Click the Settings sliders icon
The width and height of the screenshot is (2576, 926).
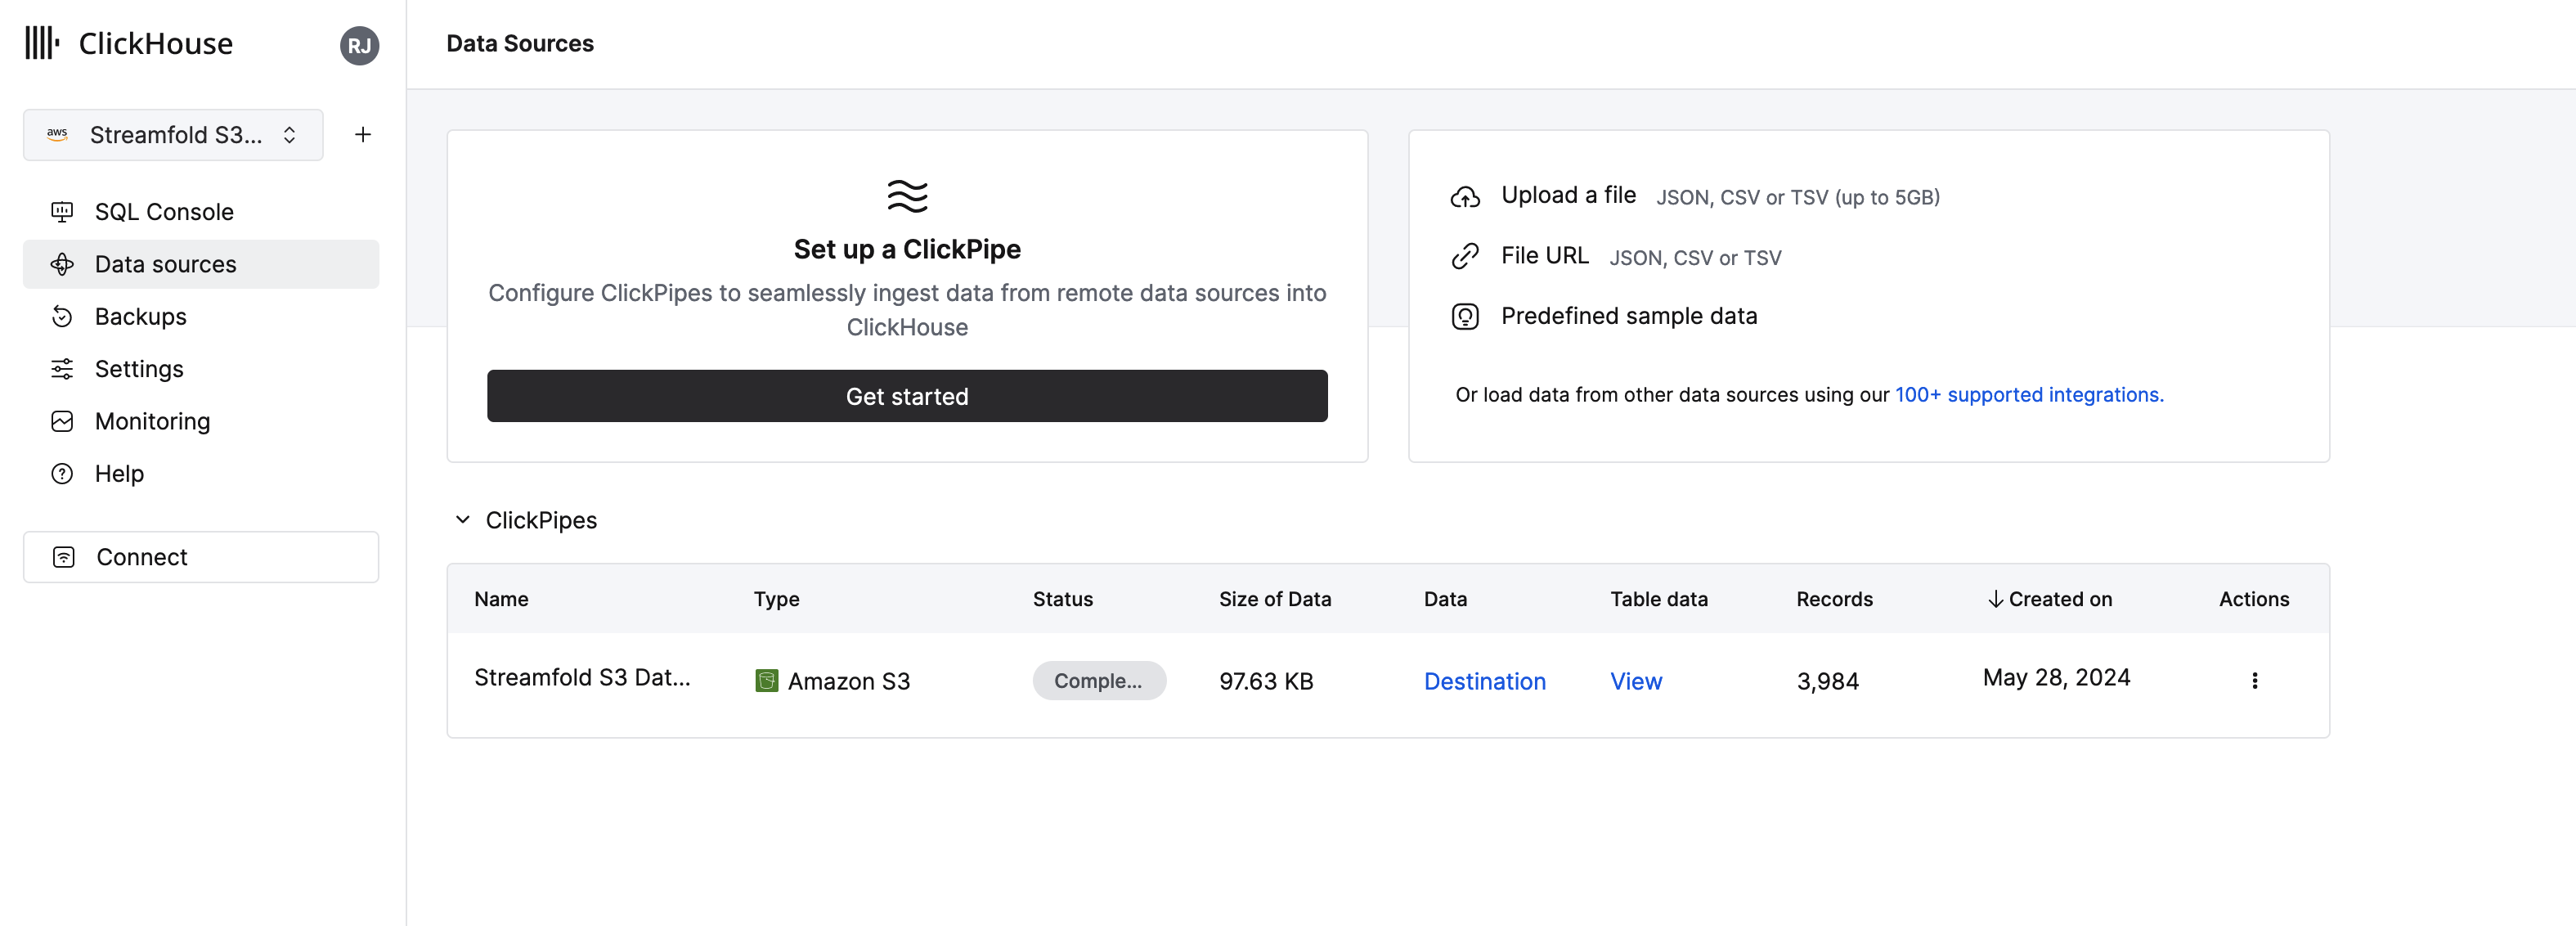pyautogui.click(x=62, y=369)
